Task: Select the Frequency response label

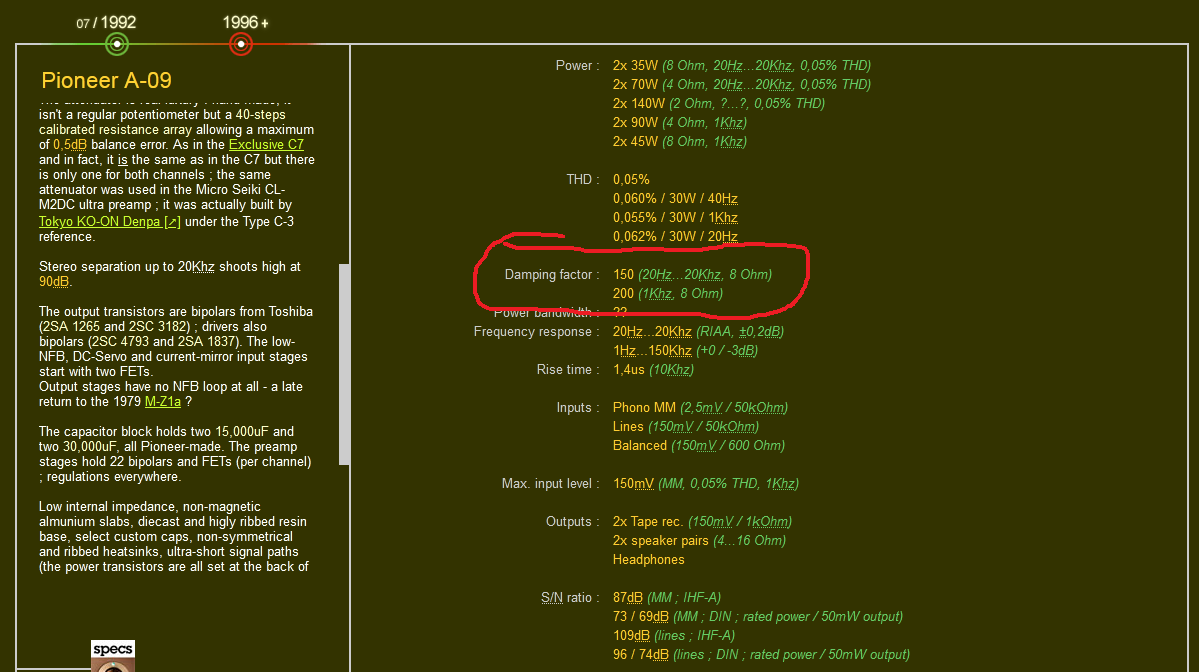Action: point(536,332)
